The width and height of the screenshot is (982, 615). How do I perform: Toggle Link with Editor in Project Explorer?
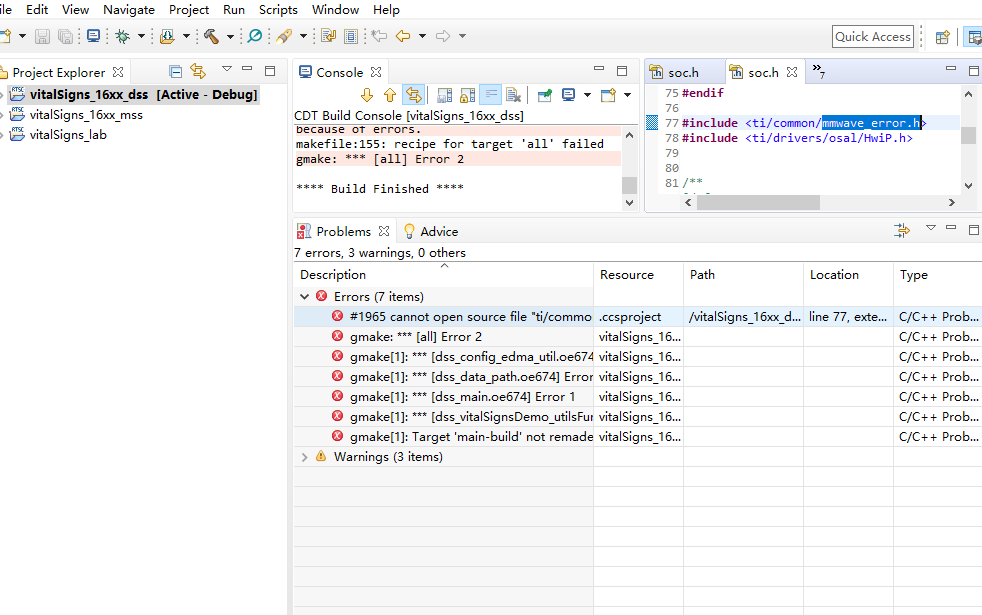click(x=198, y=71)
